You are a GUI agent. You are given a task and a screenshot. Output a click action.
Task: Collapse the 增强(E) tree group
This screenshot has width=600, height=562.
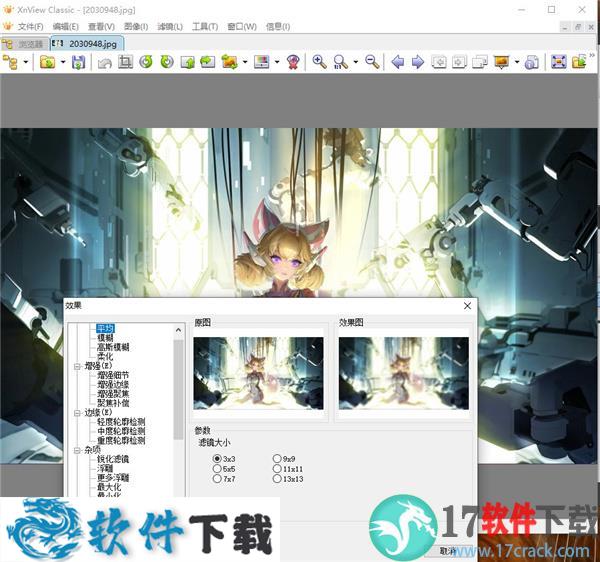coord(77,366)
